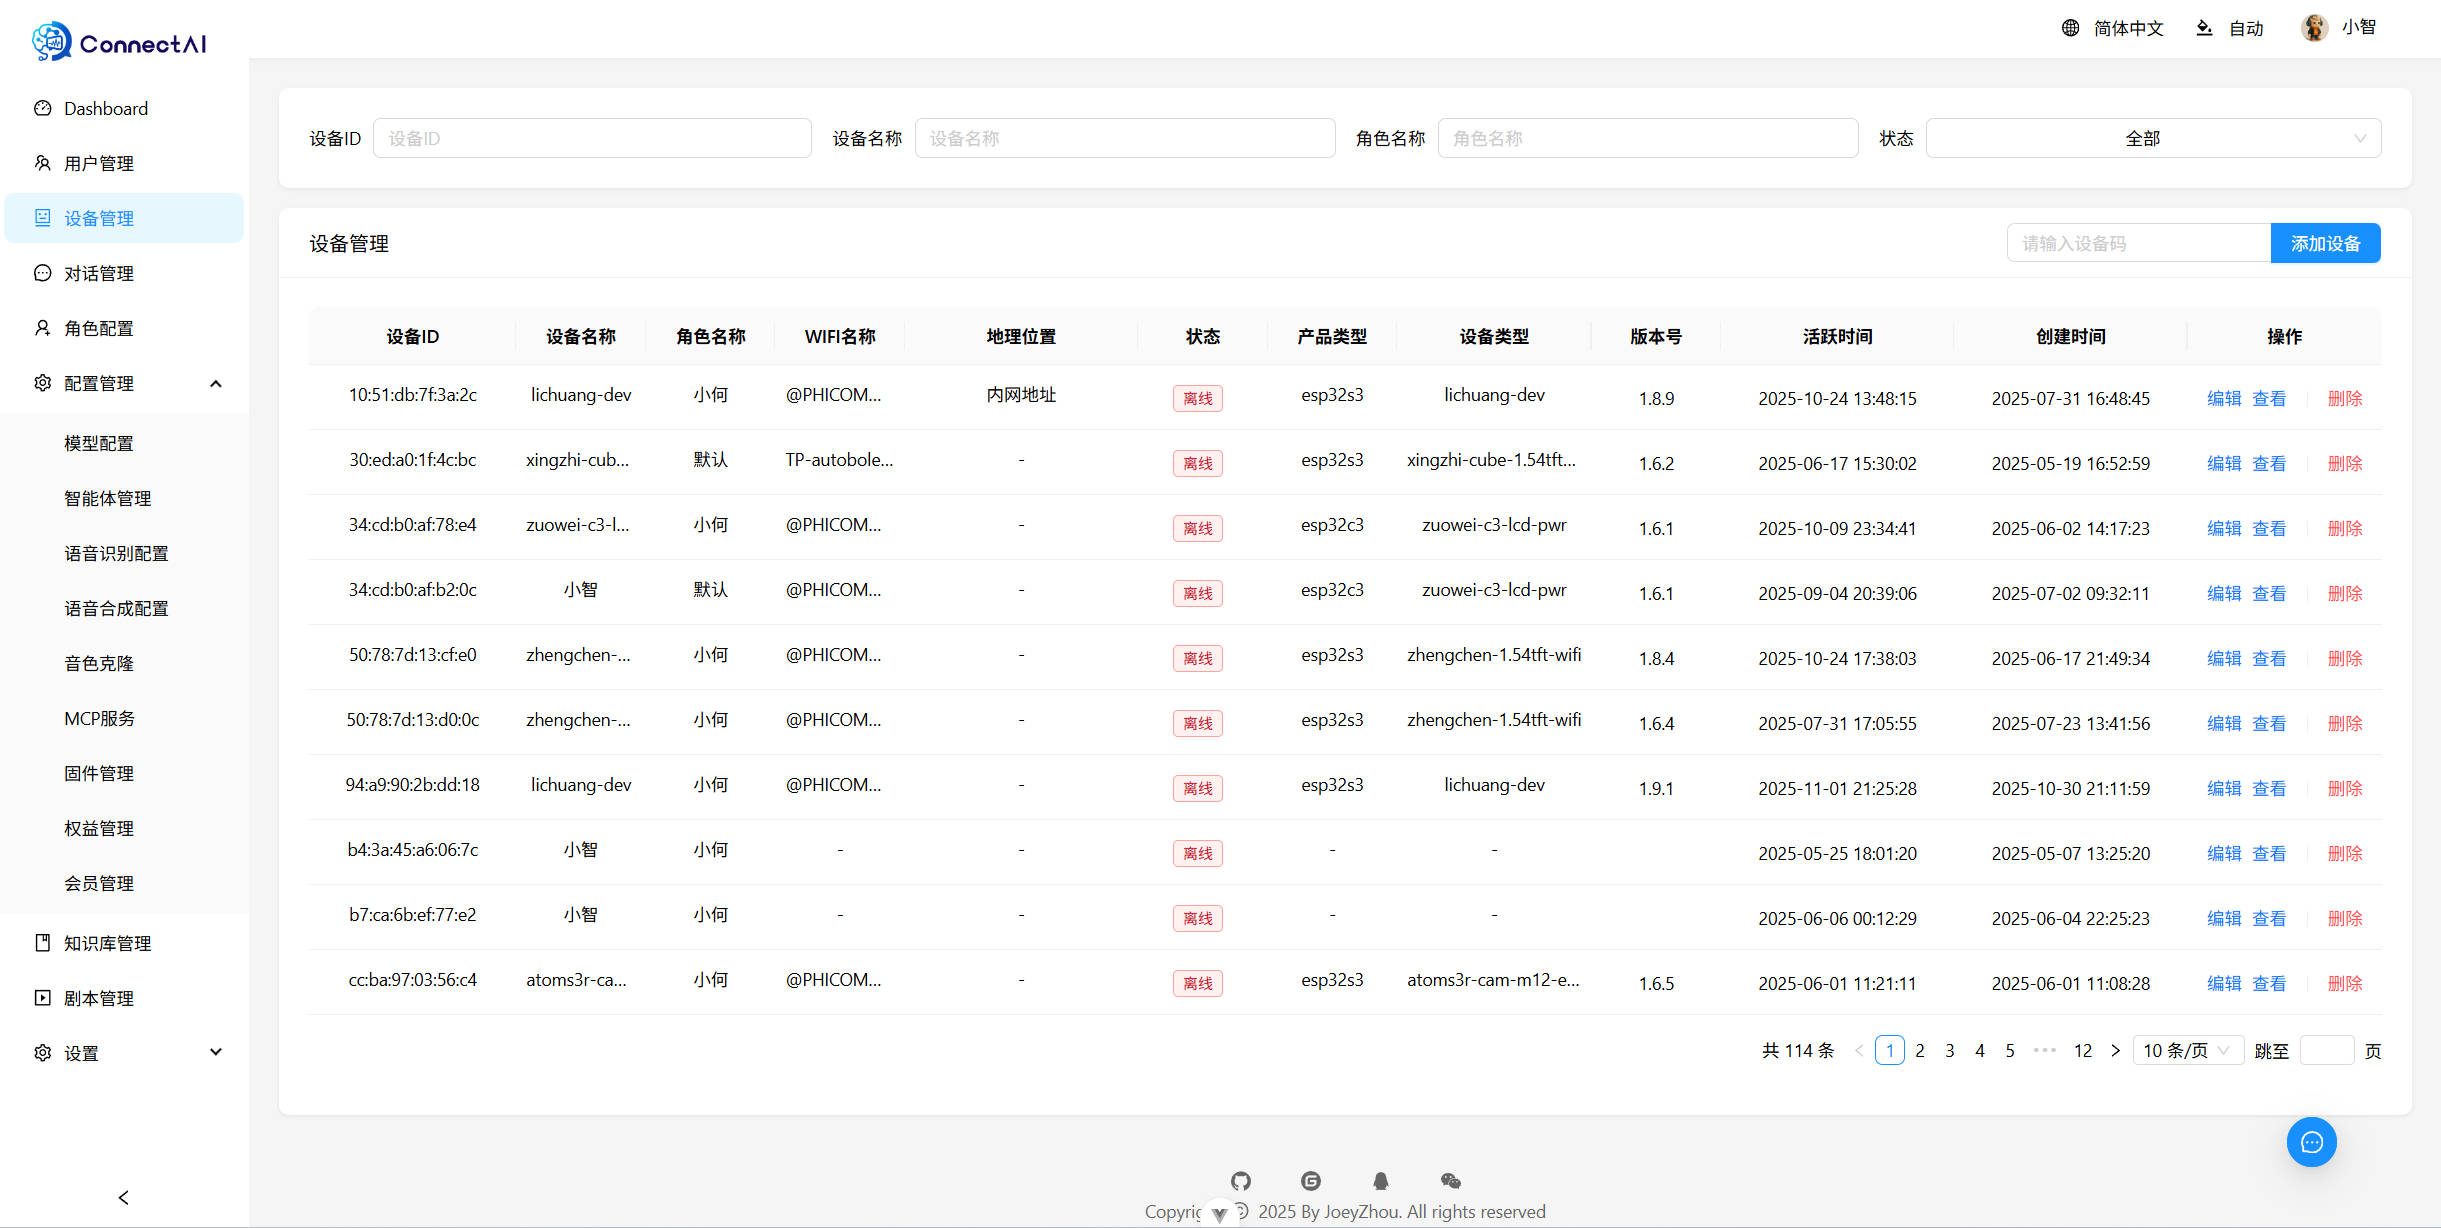Click next page arrow in pagination

(x=2115, y=1050)
